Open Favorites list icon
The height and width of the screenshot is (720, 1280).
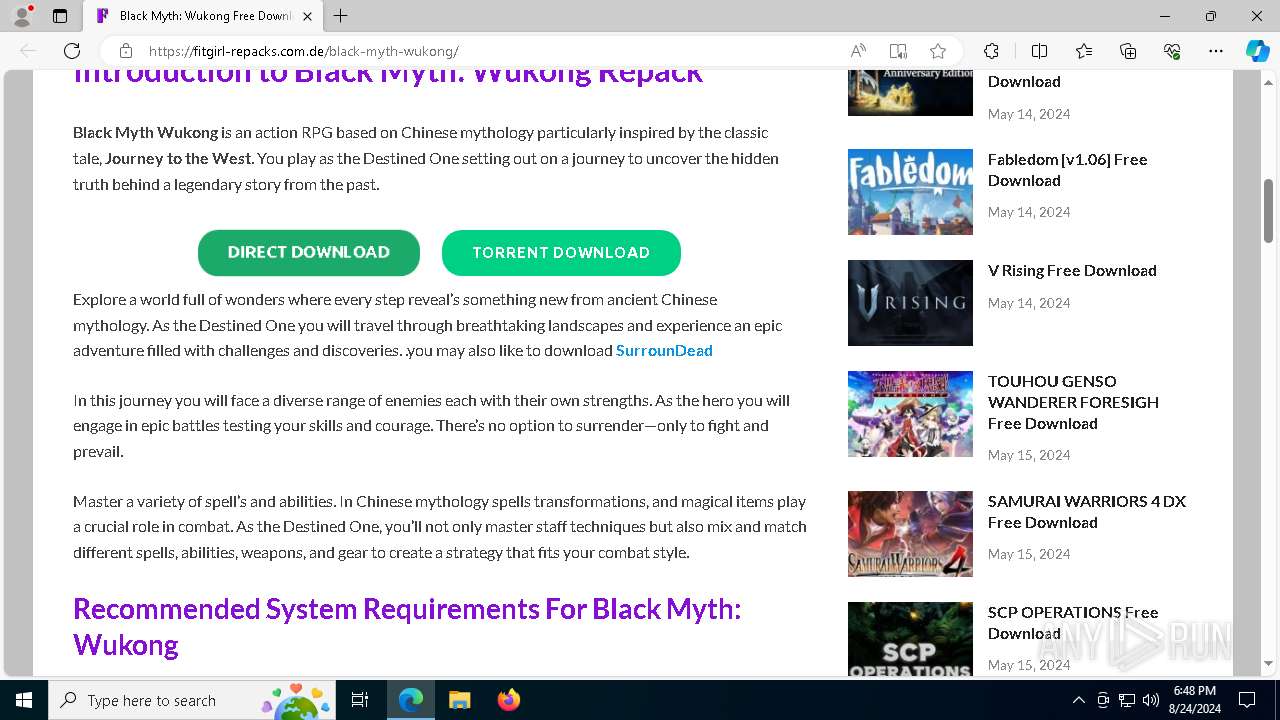pos(1084,51)
